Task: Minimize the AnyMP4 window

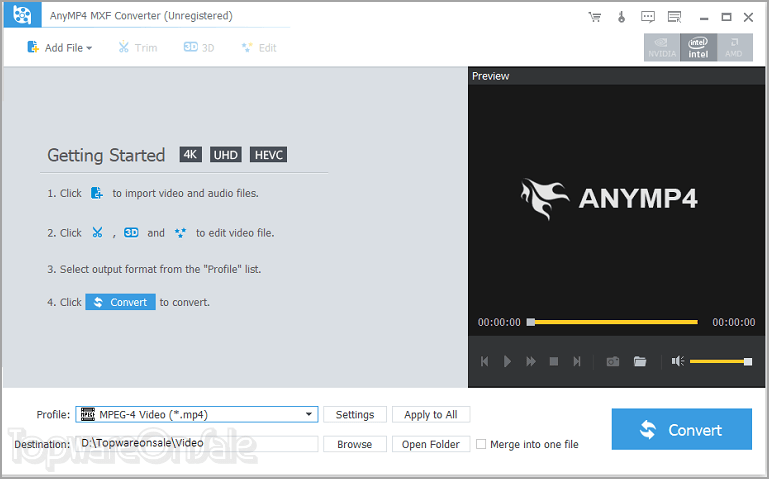Action: pos(704,18)
